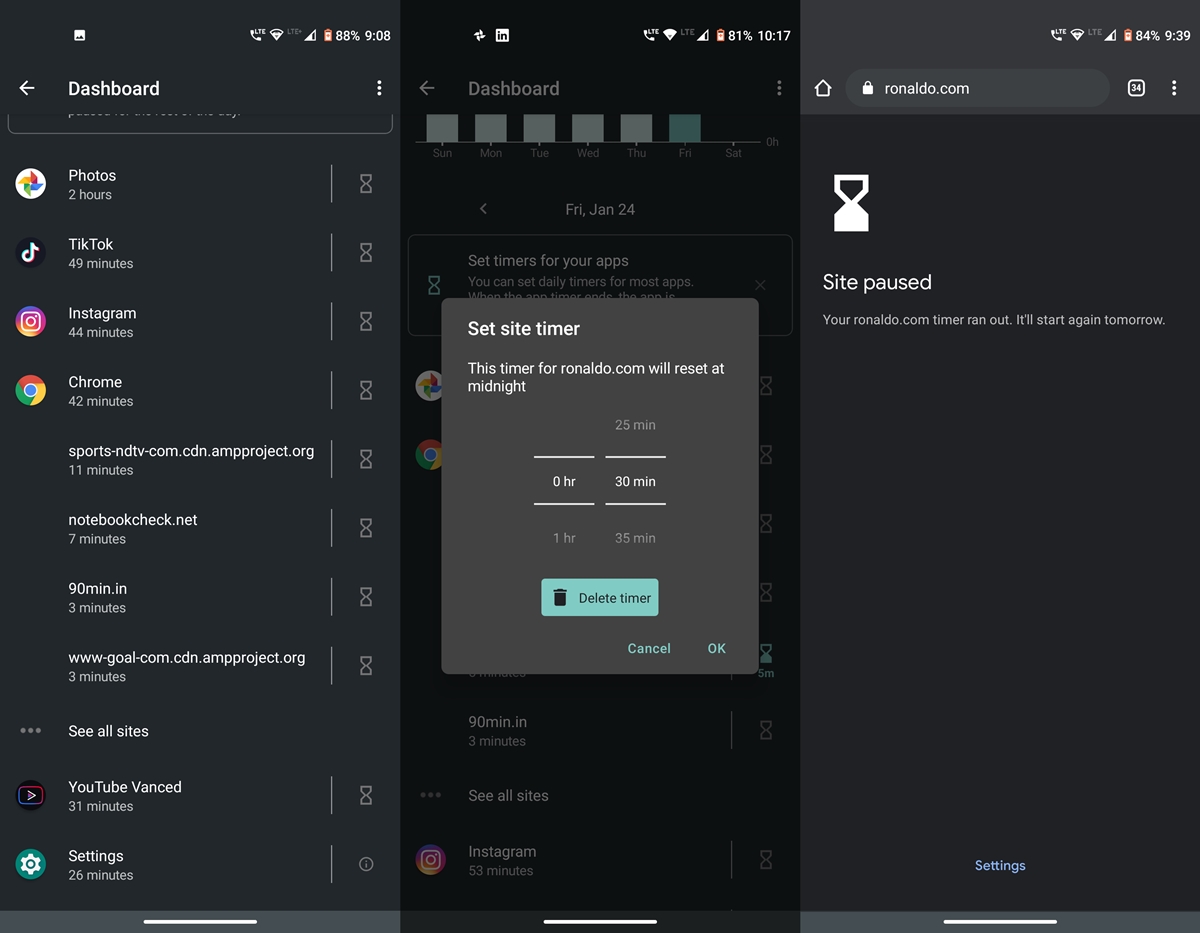
Task: Tap hourglass next to Instagram 44 minutes
Action: [x=366, y=322]
